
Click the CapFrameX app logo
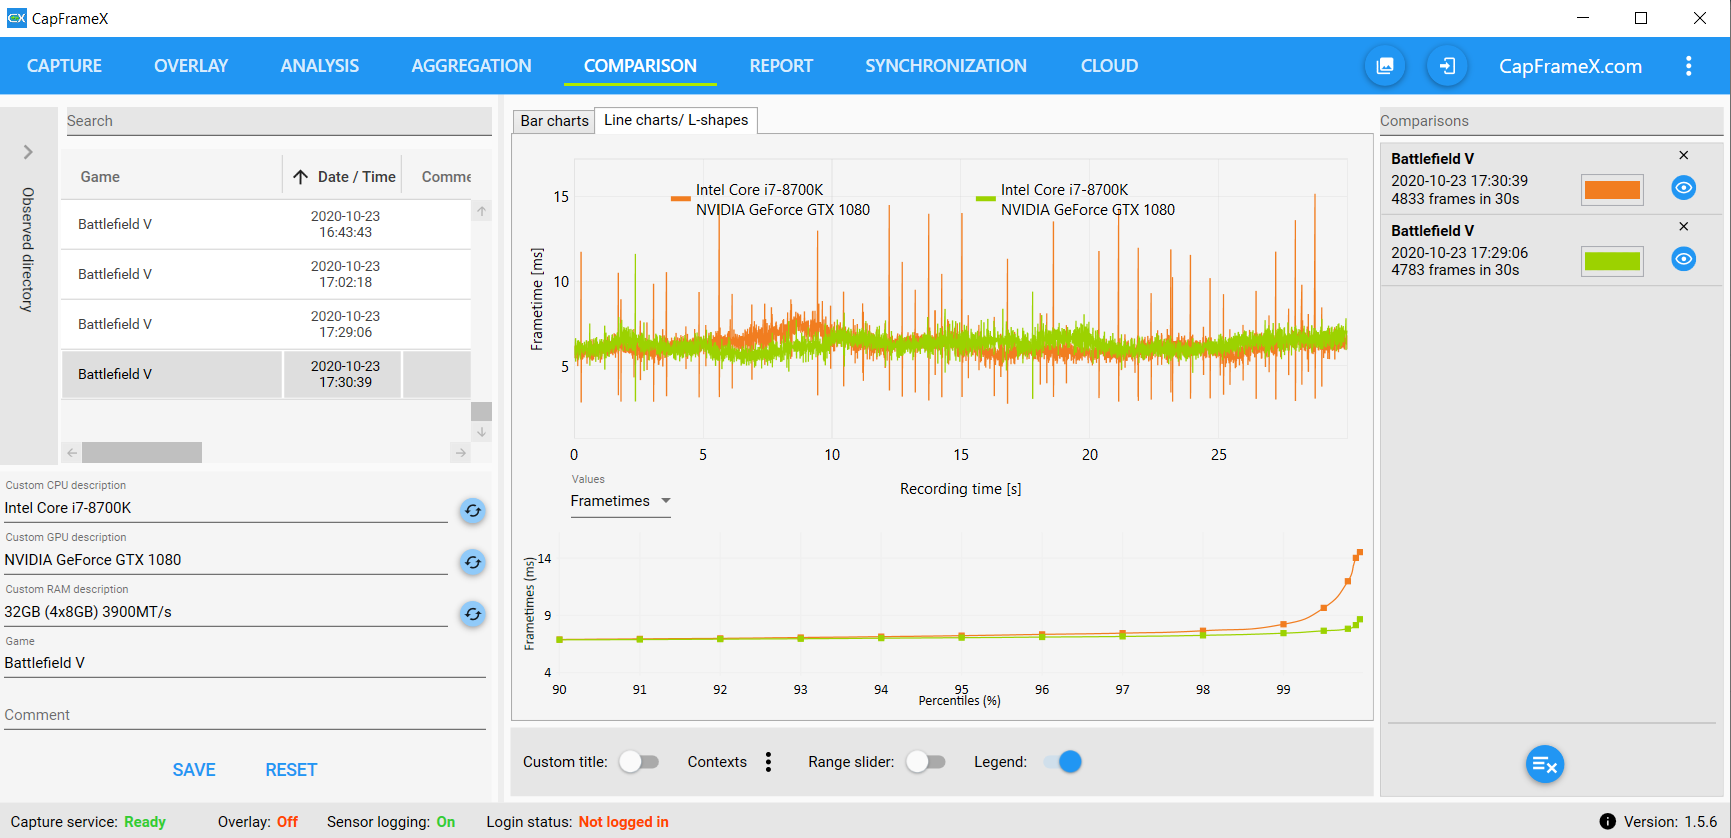(x=16, y=18)
